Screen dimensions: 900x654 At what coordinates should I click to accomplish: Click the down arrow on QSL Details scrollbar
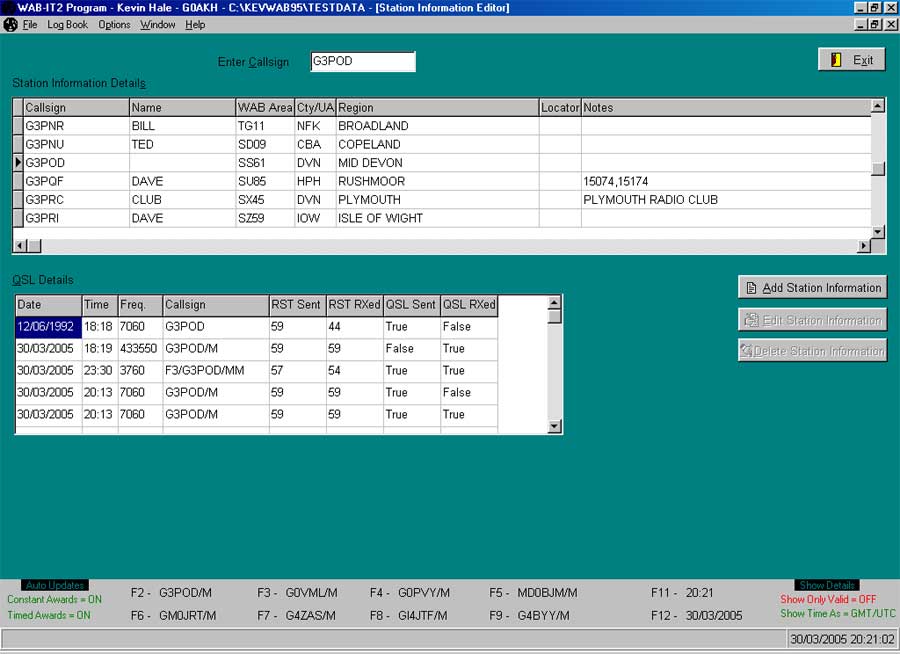(553, 426)
